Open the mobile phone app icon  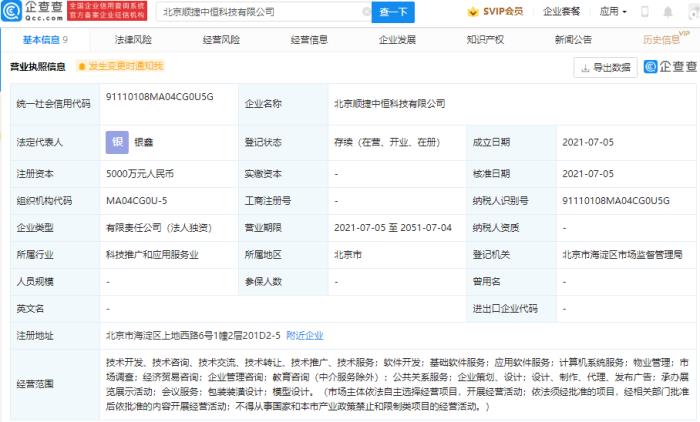click(x=643, y=13)
